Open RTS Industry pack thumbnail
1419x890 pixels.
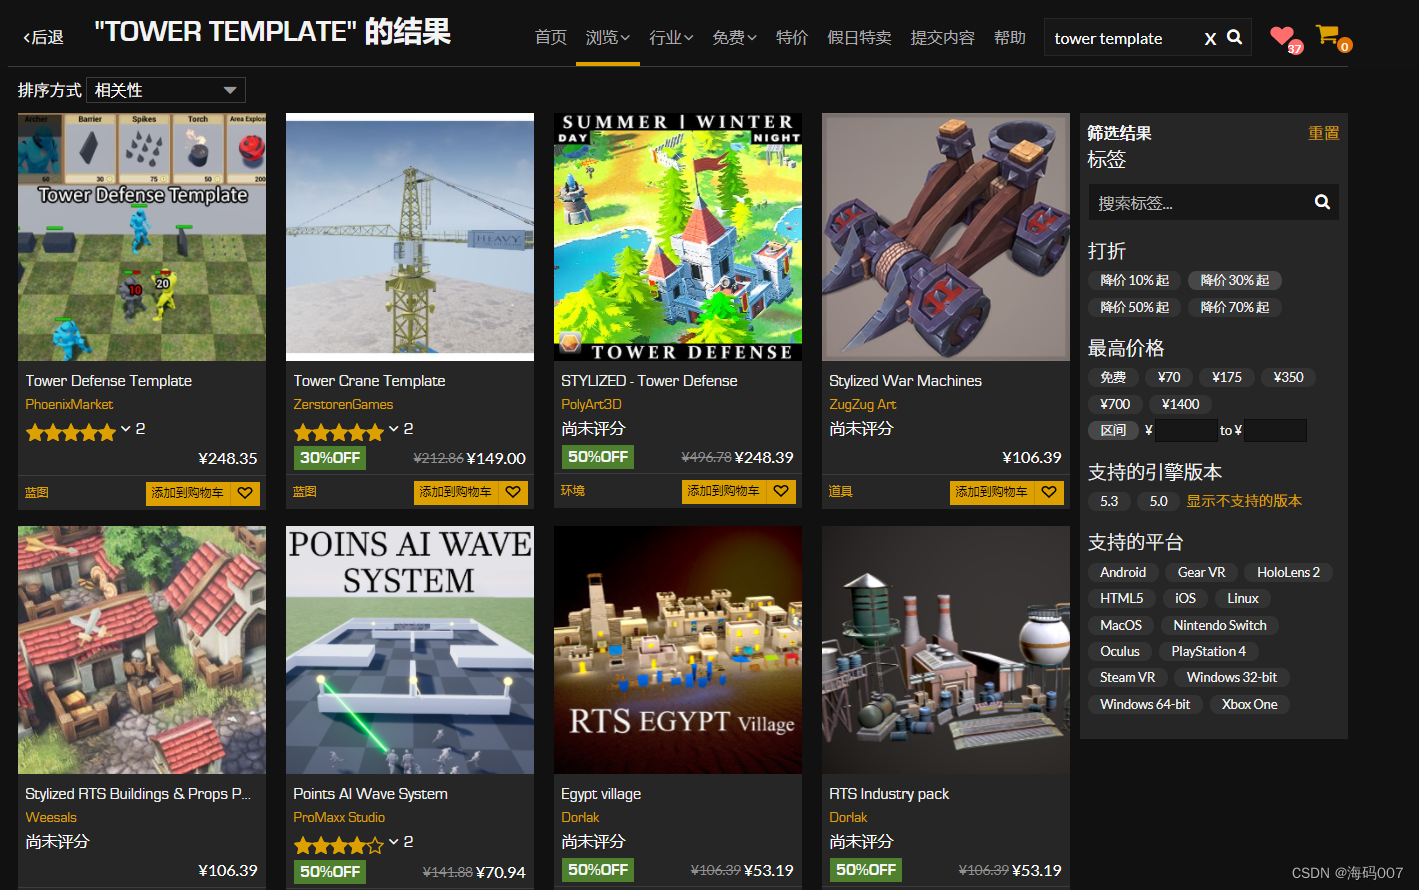pyautogui.click(x=946, y=650)
